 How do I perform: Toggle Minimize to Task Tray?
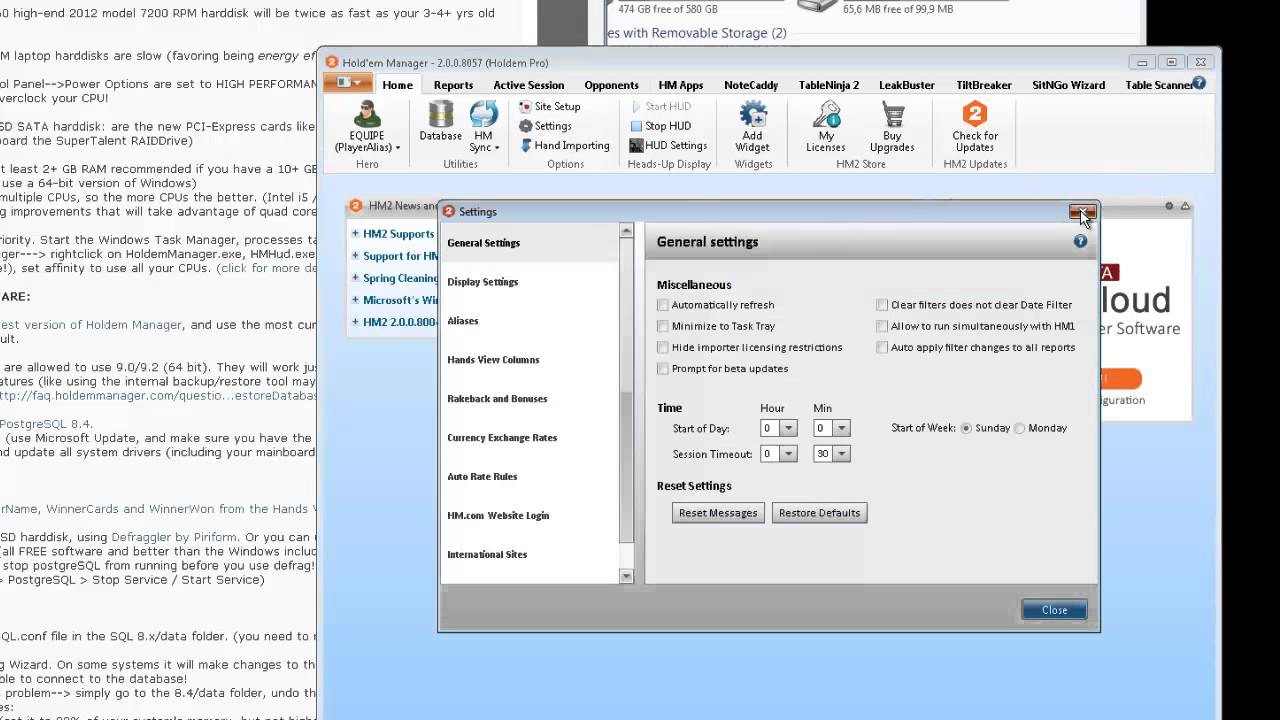pos(663,326)
